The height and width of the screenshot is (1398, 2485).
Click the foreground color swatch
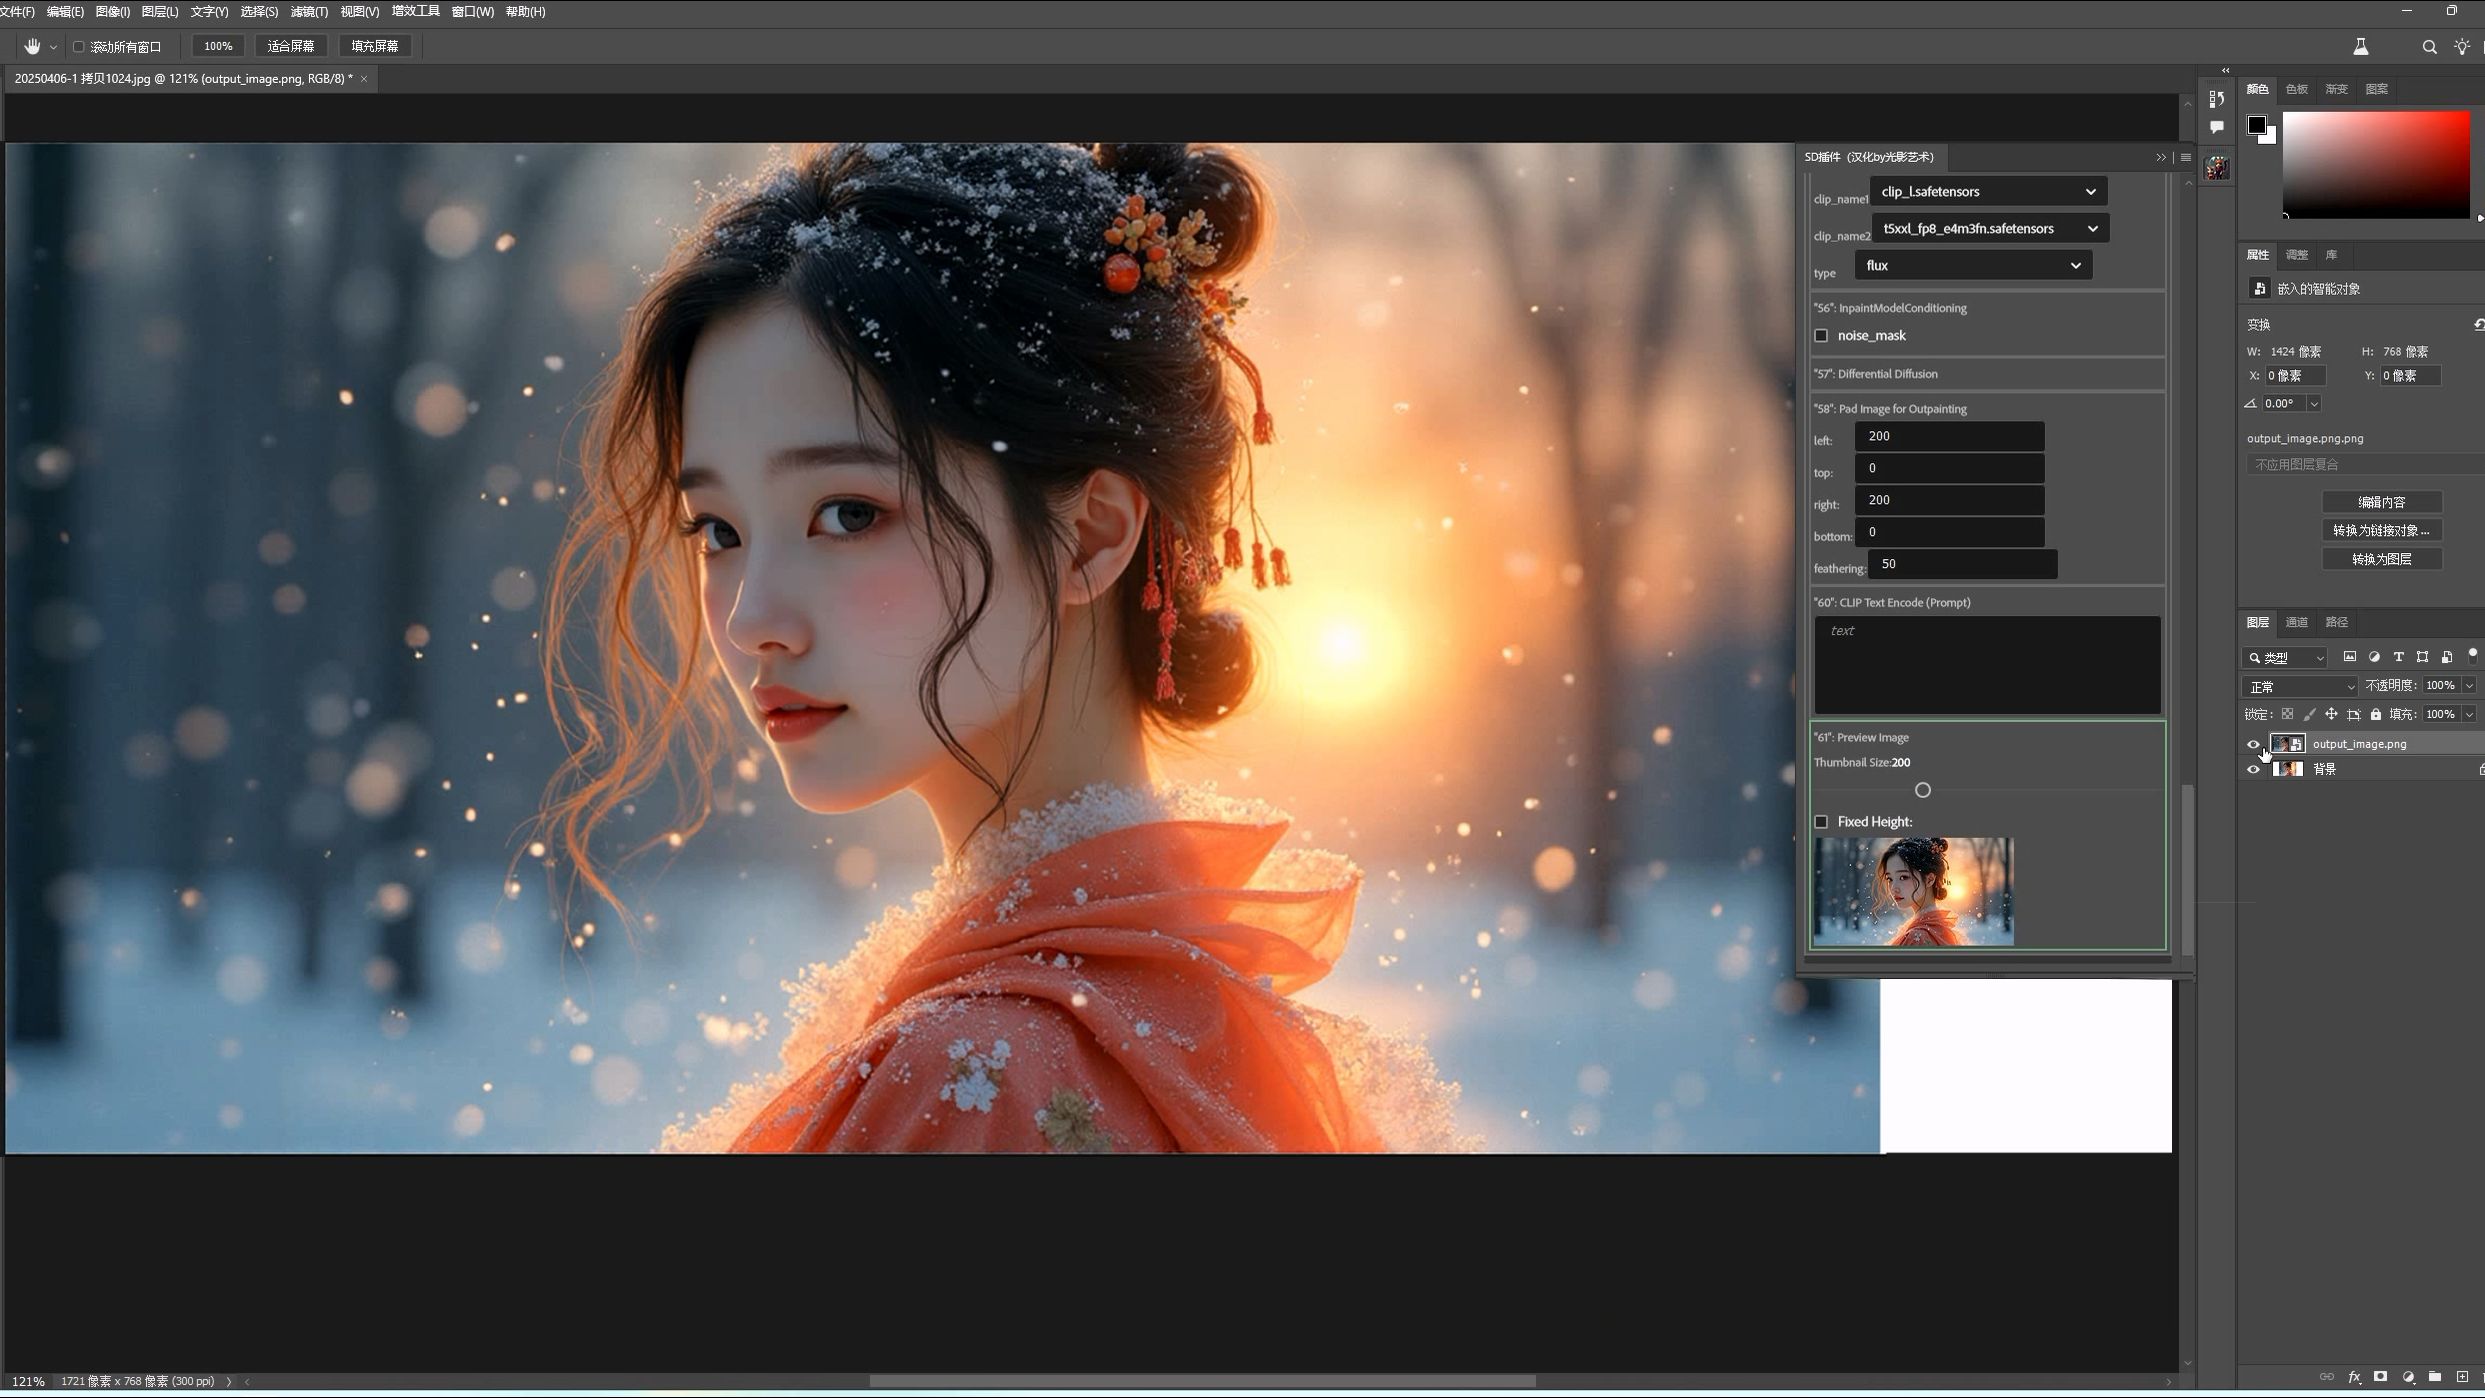coord(2256,125)
